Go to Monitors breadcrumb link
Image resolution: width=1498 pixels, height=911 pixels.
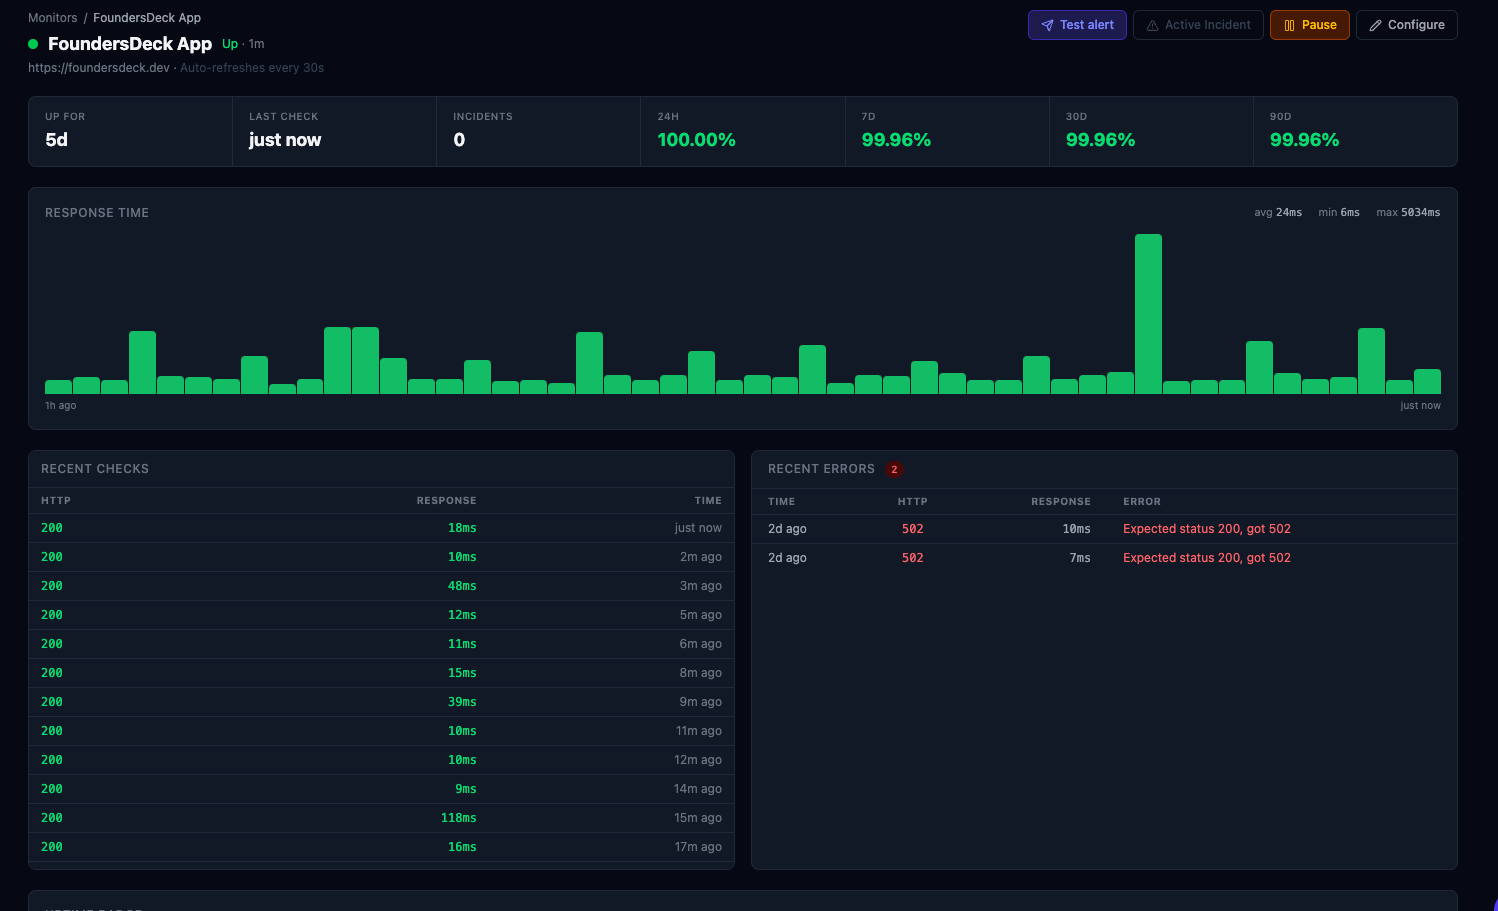pos(53,18)
